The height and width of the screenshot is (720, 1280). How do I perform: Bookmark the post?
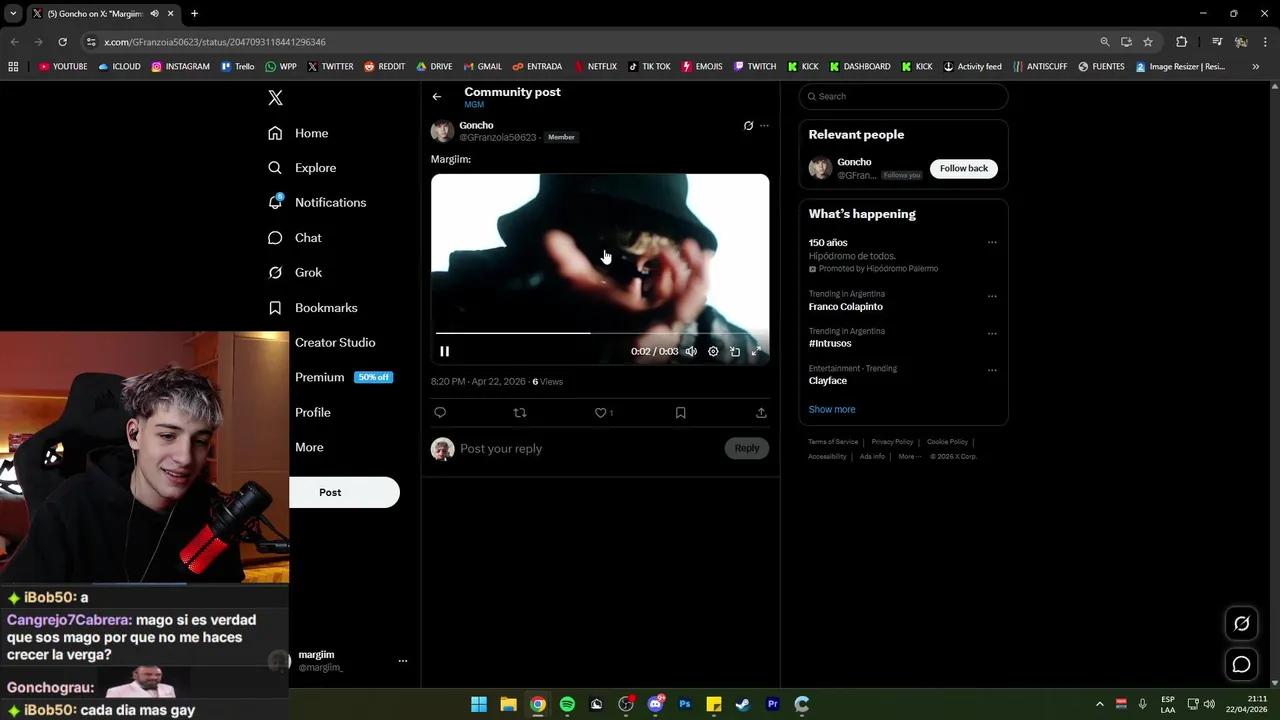(x=681, y=412)
